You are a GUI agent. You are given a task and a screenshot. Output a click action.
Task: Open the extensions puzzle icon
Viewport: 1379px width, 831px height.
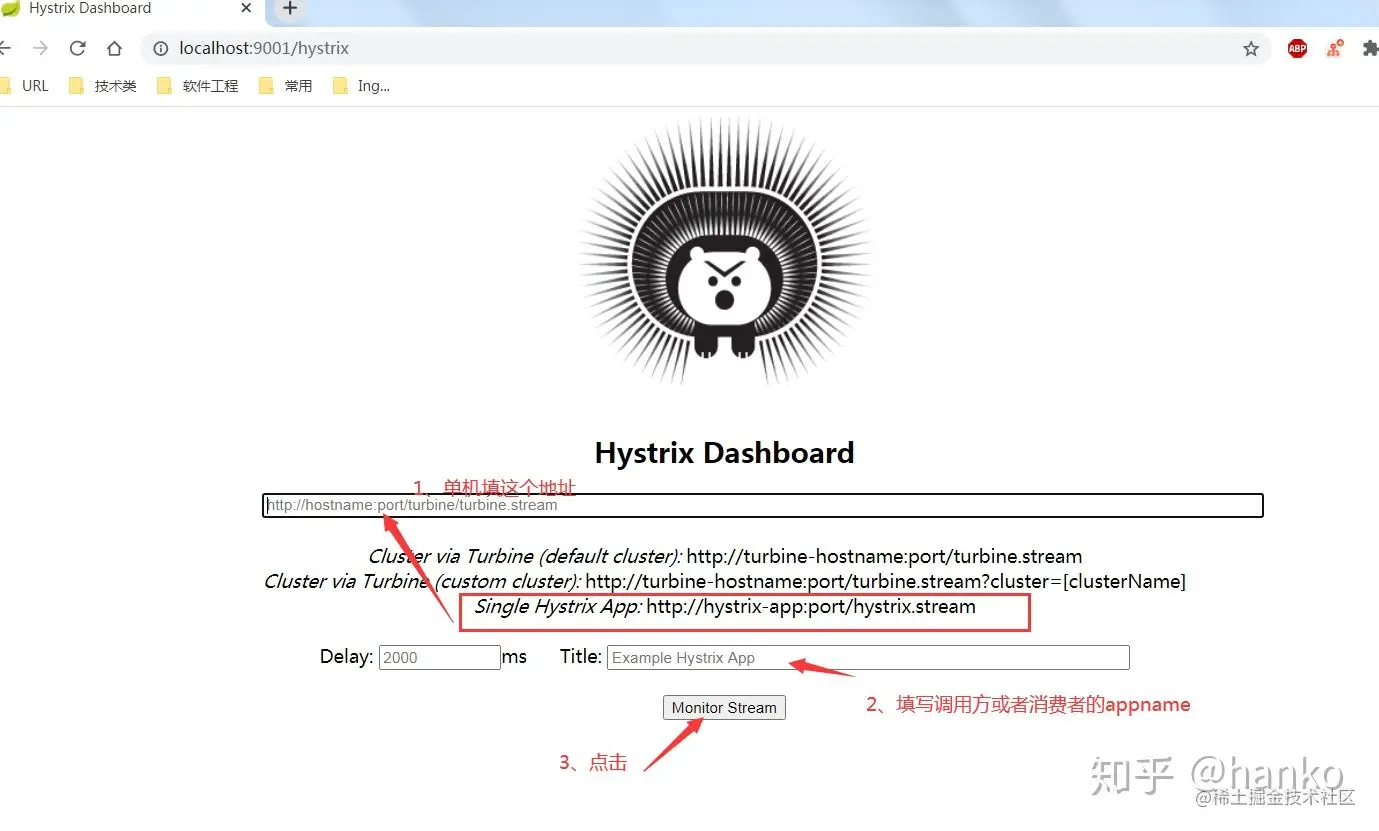[1370, 48]
